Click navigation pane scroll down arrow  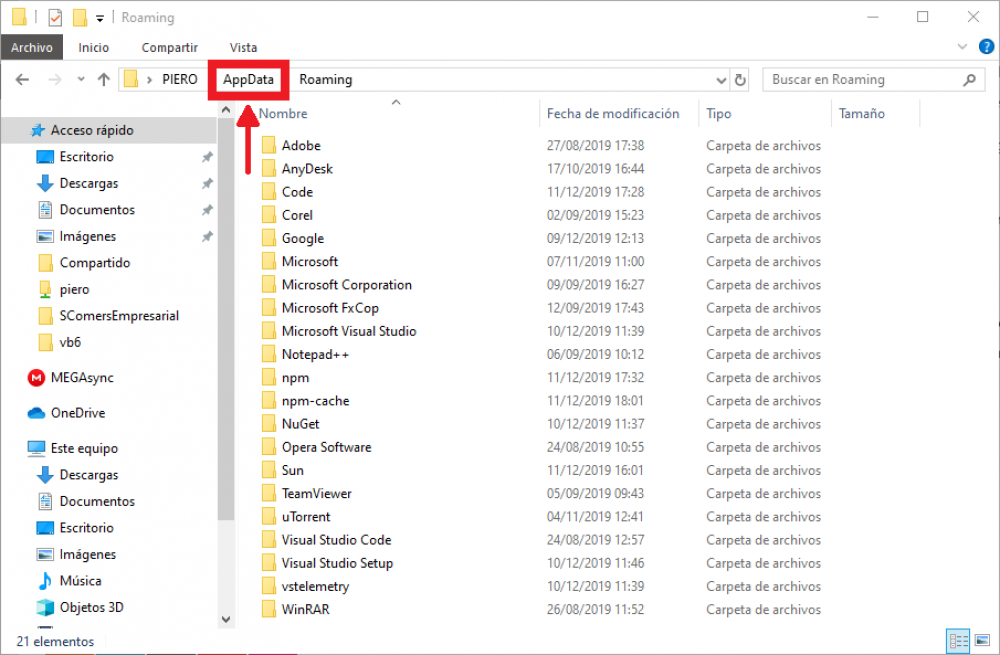point(226,619)
